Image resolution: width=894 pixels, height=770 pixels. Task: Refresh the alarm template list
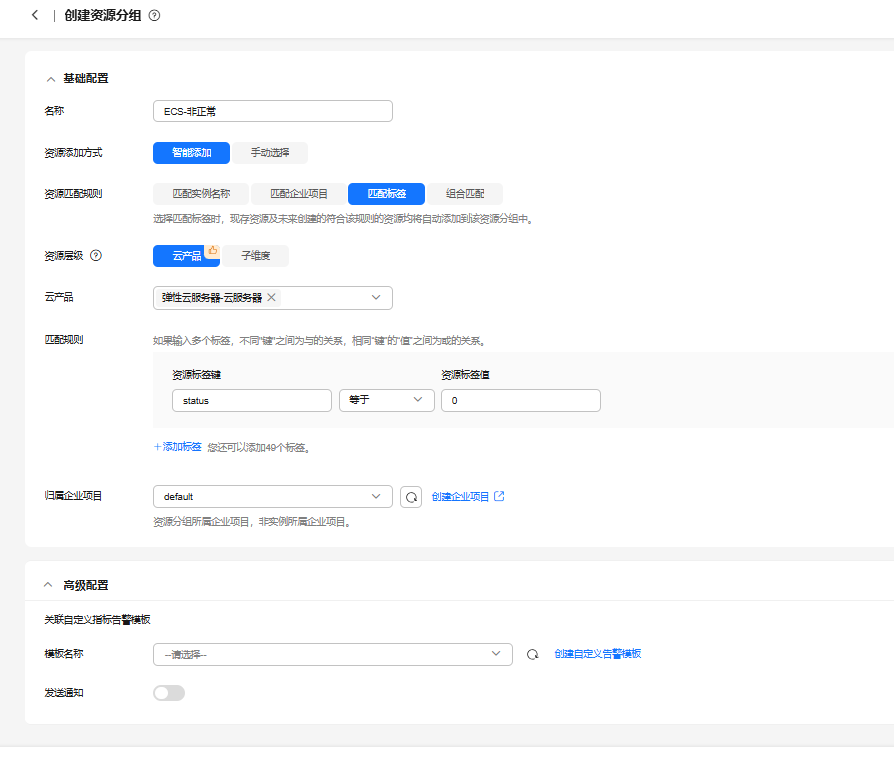click(x=533, y=654)
